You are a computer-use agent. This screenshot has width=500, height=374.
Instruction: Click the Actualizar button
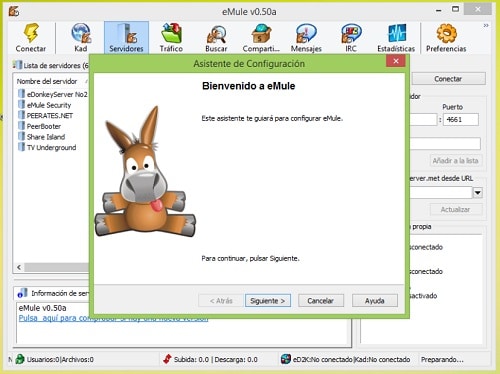coord(455,209)
